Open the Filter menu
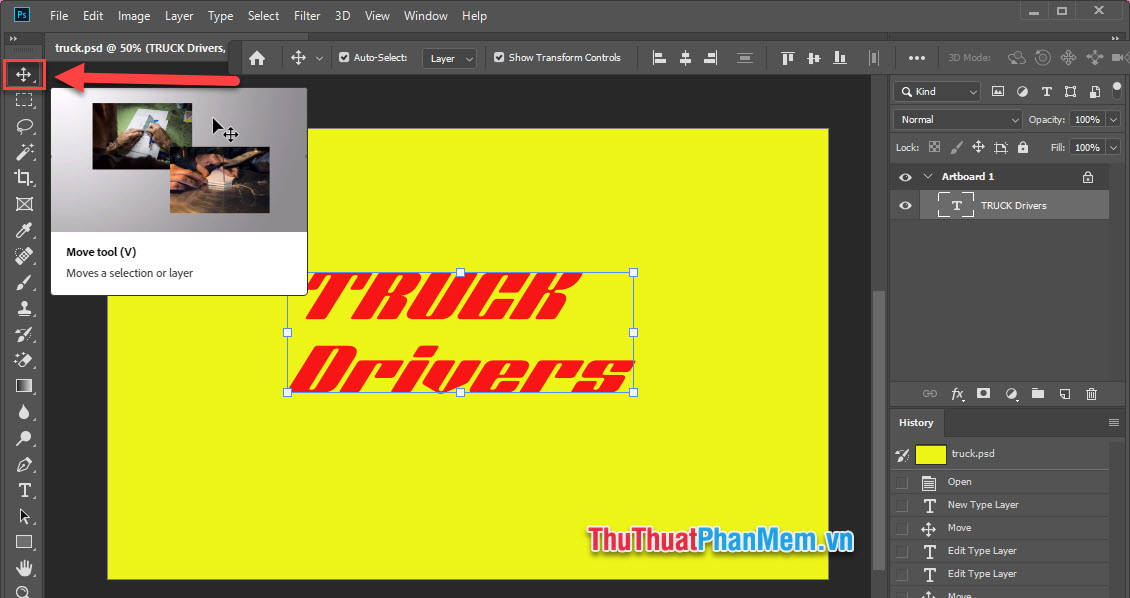Viewport: 1130px width, 598px height. click(x=306, y=15)
